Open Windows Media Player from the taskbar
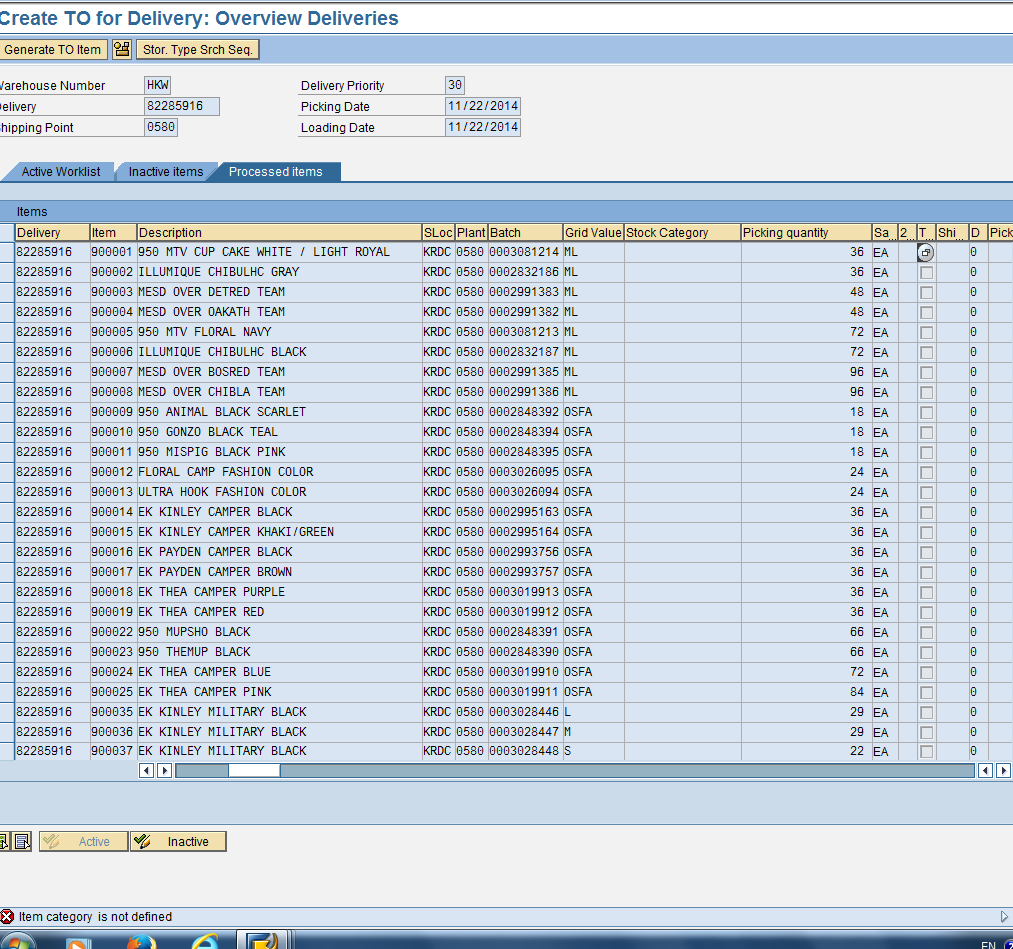The height and width of the screenshot is (949, 1013). tap(78, 942)
